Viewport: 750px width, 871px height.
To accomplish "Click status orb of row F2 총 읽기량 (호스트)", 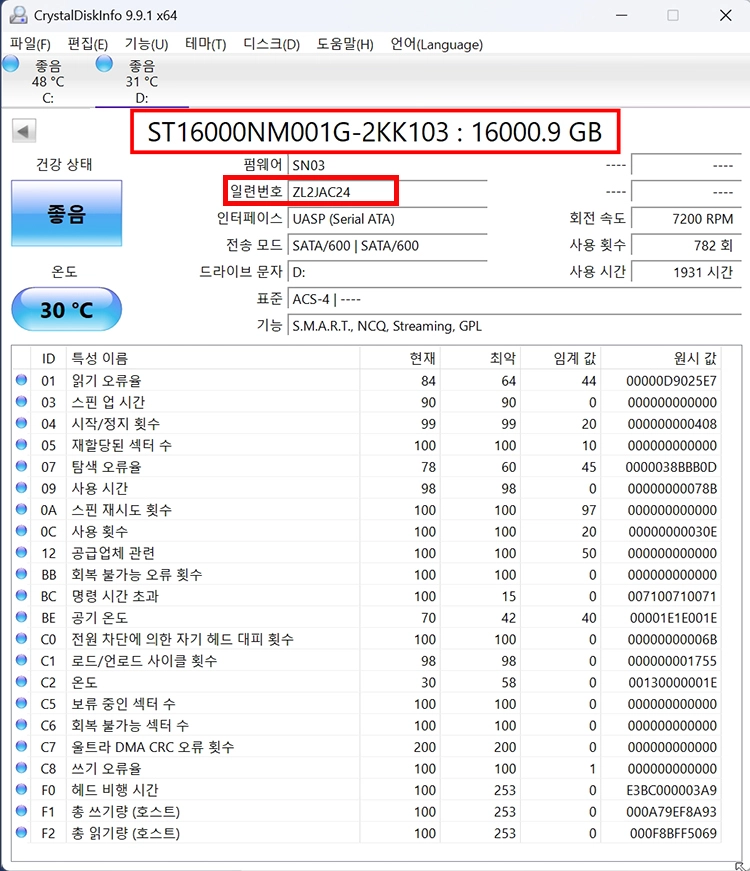I will [x=21, y=832].
